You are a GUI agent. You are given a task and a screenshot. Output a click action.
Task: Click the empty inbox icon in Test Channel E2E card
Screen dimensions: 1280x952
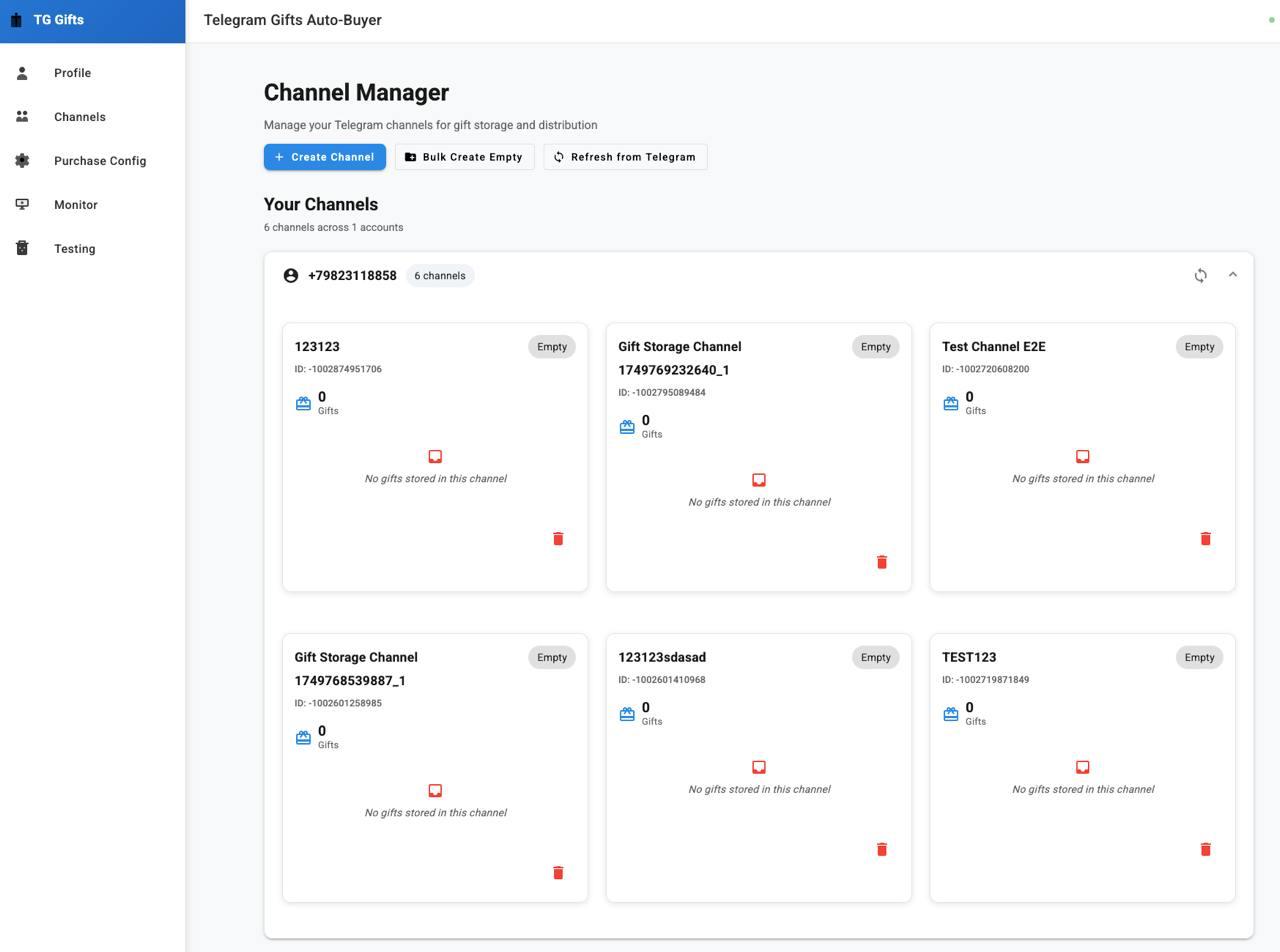click(x=1083, y=456)
